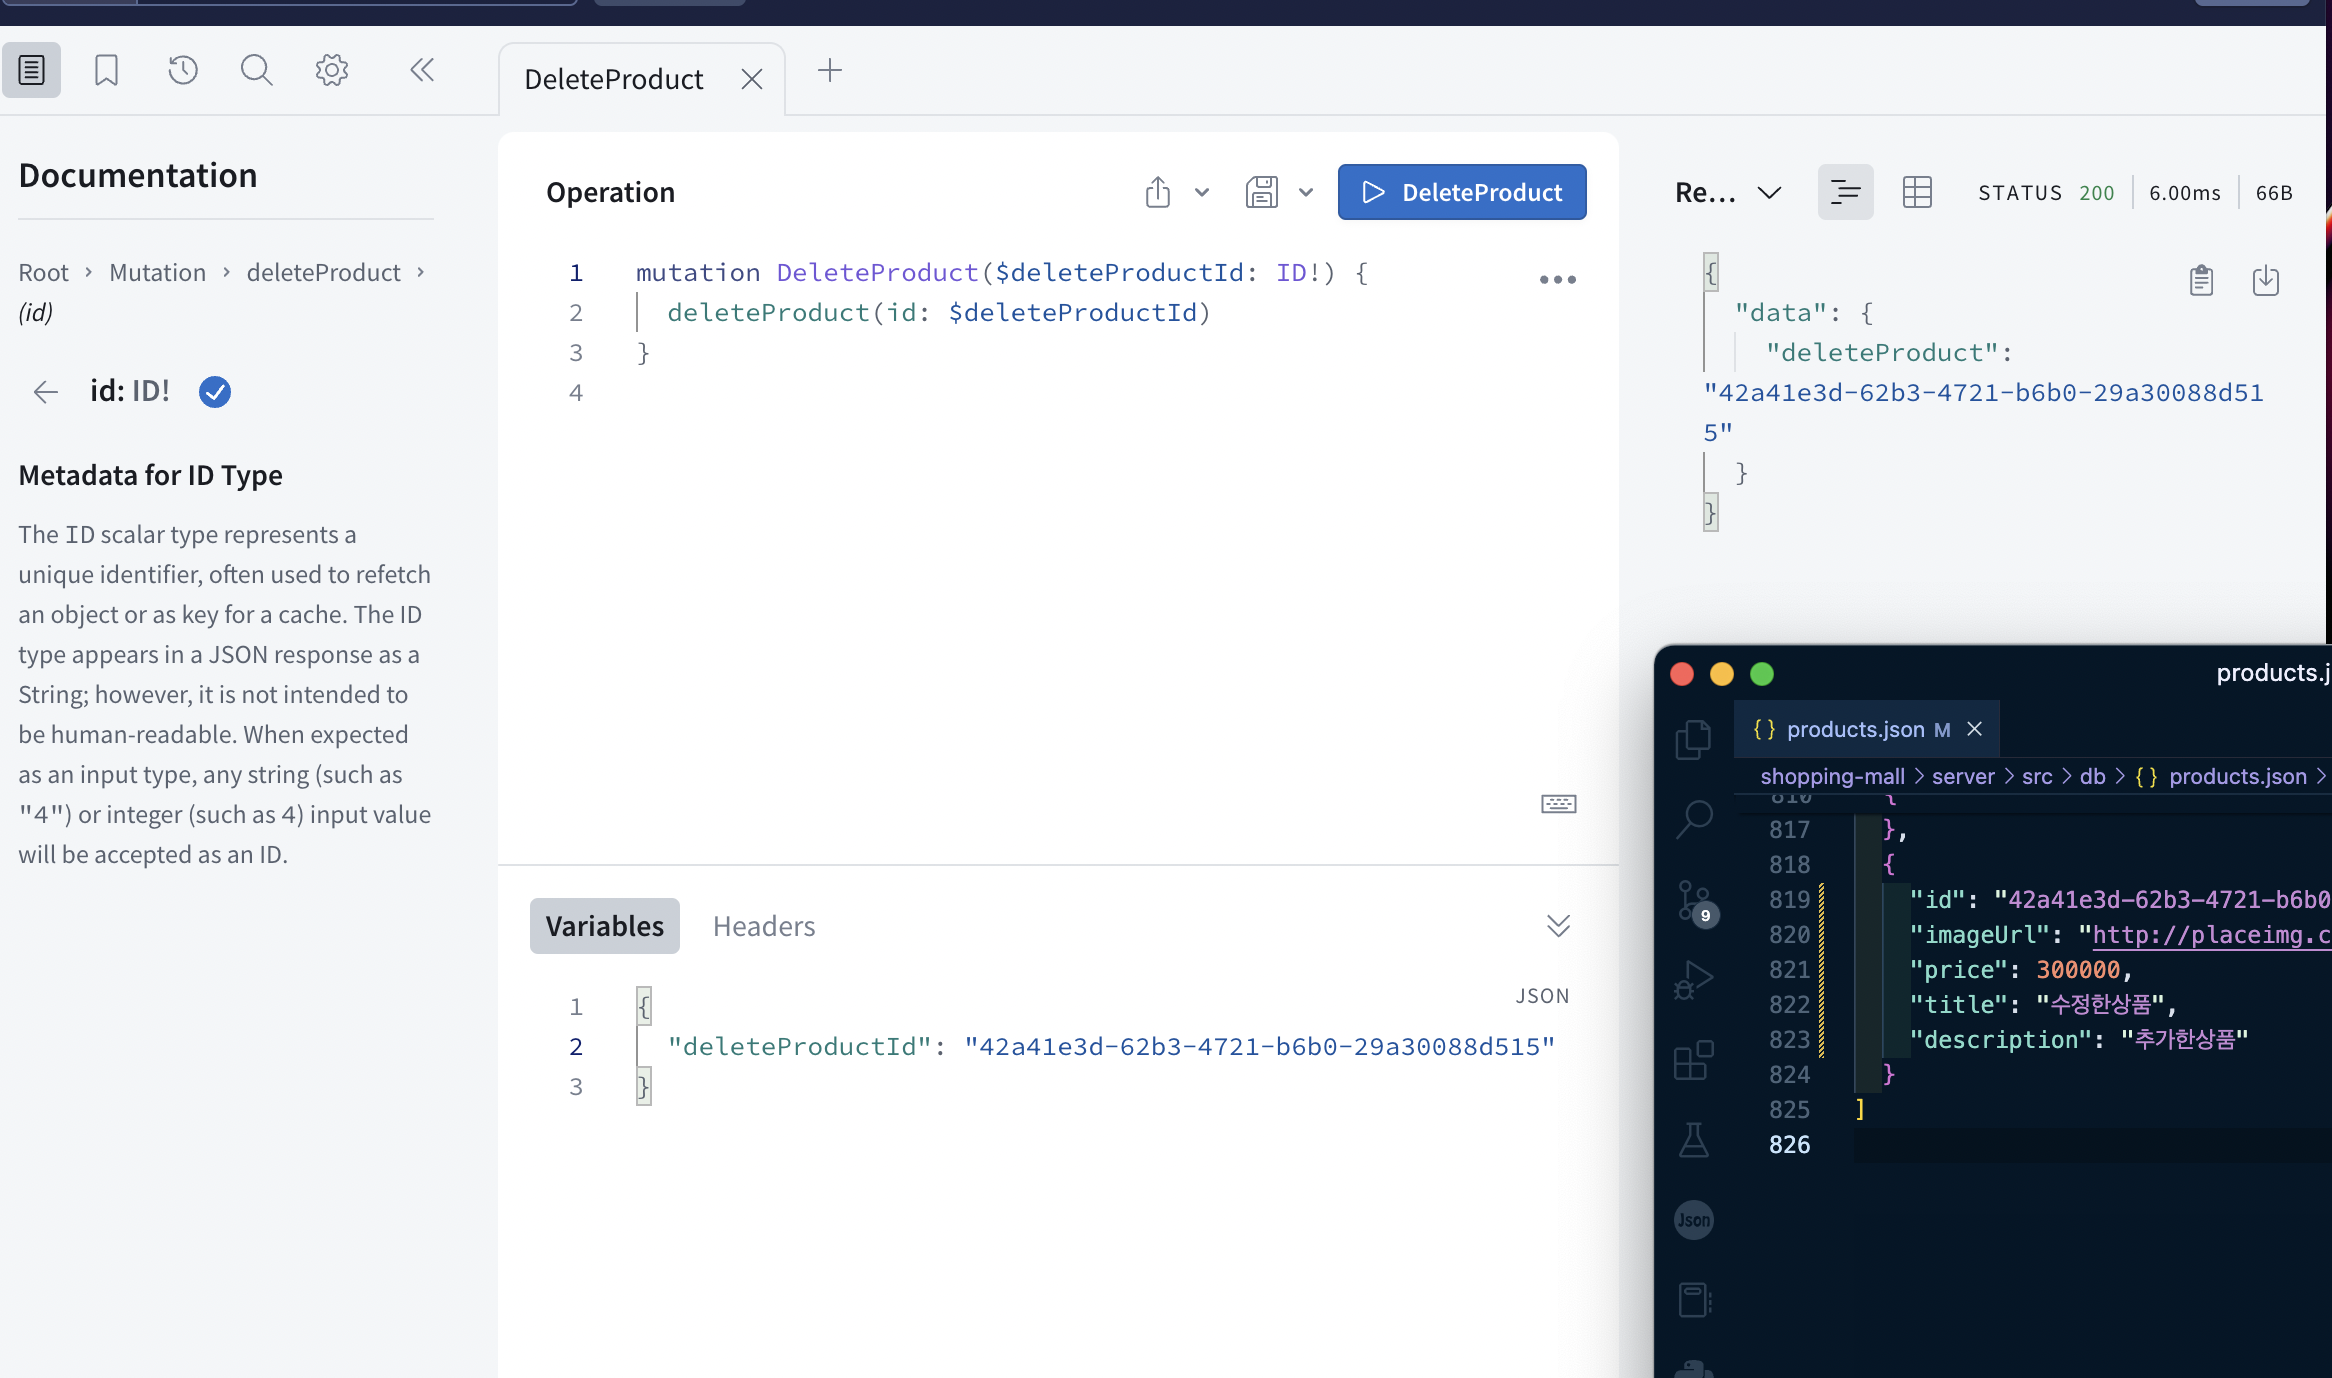This screenshot has width=2332, height=1378.
Task: Run the DeleteProduct mutation button
Action: (x=1461, y=192)
